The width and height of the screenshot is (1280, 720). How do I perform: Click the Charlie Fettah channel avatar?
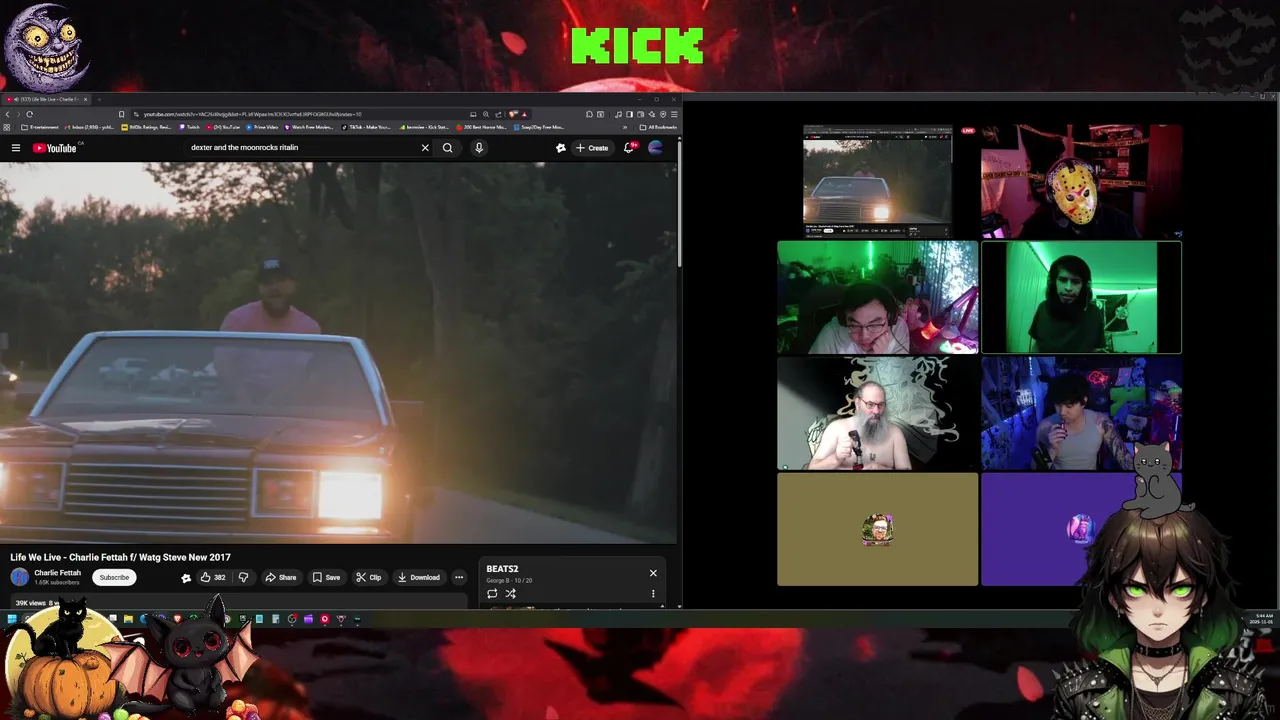click(x=19, y=577)
